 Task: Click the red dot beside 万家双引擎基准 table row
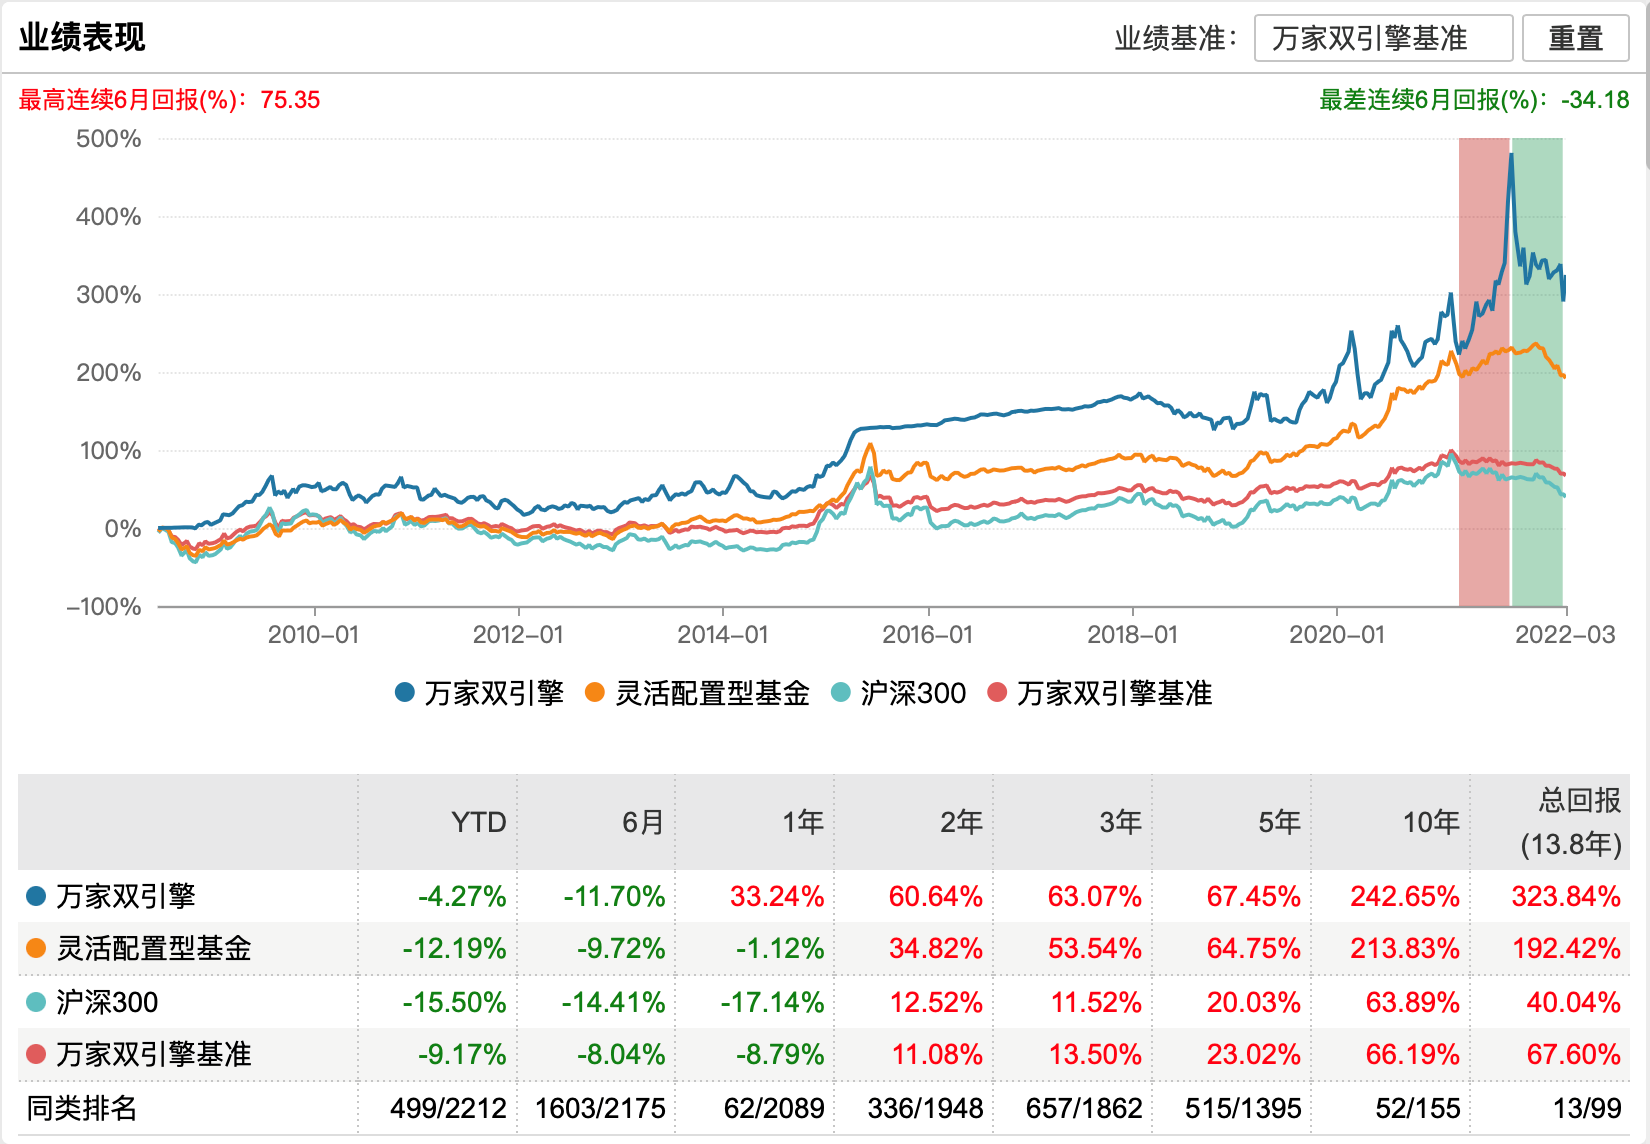point(36,1054)
